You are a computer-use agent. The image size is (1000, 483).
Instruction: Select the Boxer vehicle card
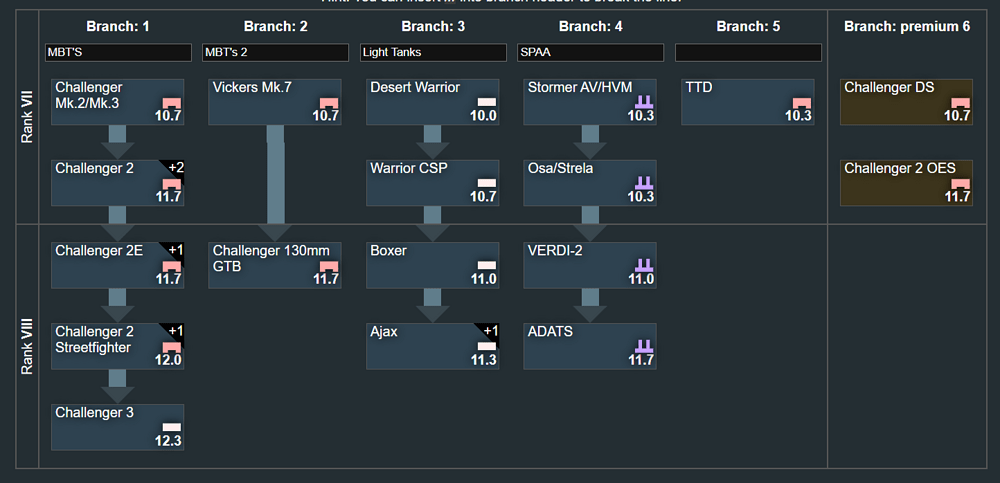433,265
